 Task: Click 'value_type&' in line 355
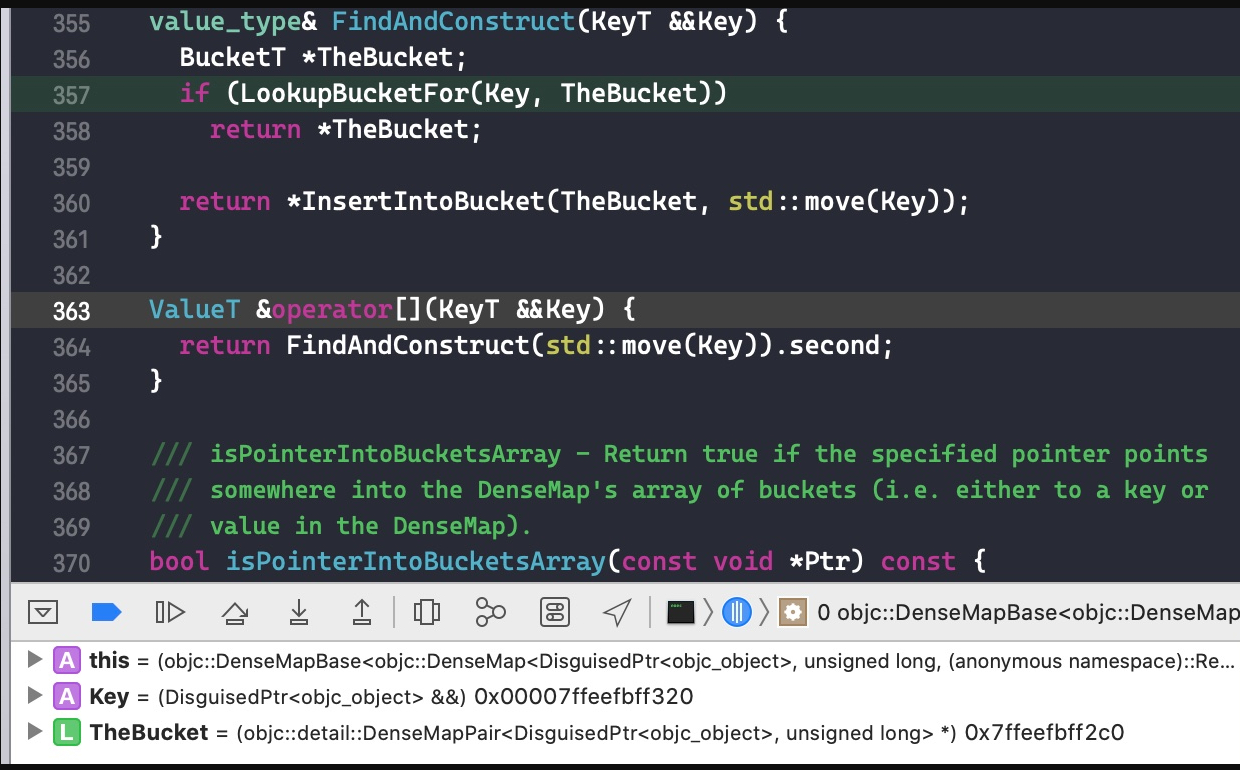233,22
